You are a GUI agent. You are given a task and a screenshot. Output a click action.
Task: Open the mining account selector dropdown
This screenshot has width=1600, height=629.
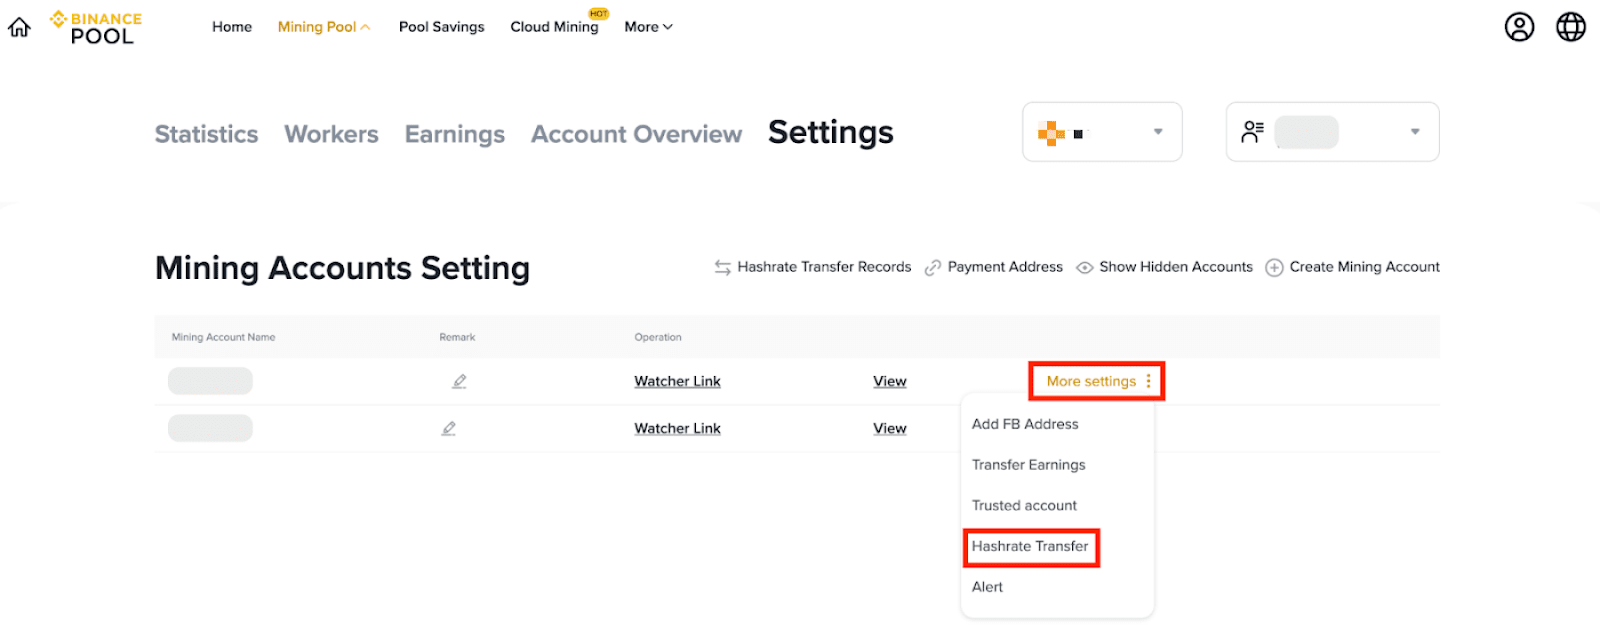point(1332,132)
